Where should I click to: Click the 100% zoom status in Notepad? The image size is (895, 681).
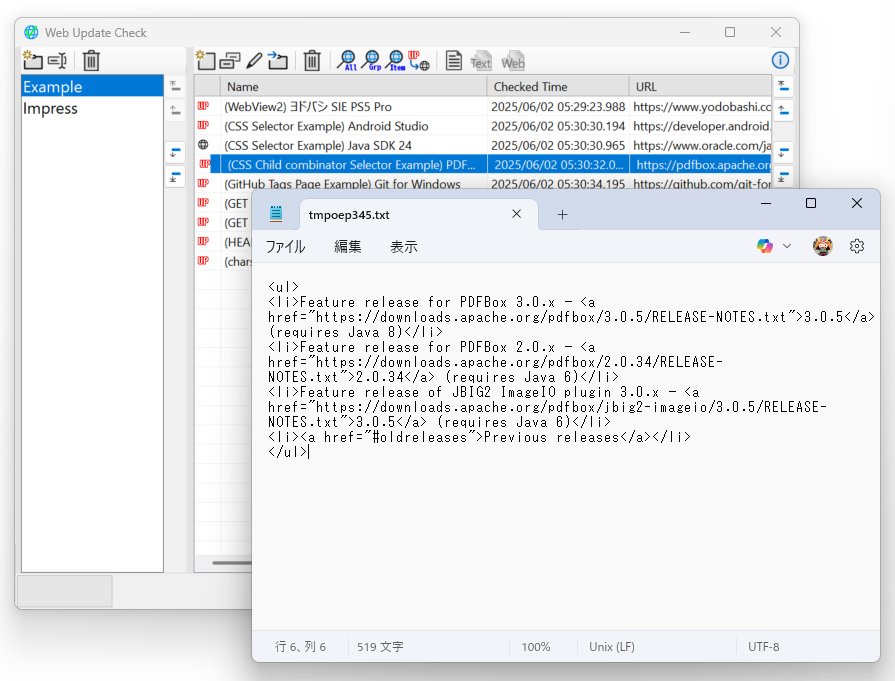535,647
